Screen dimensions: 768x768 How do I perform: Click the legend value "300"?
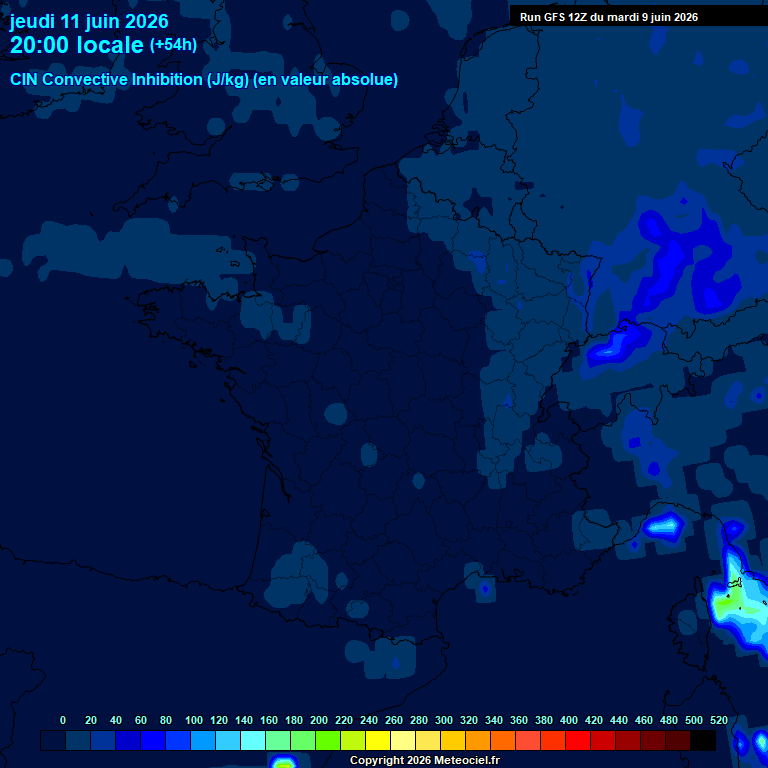coord(444,720)
